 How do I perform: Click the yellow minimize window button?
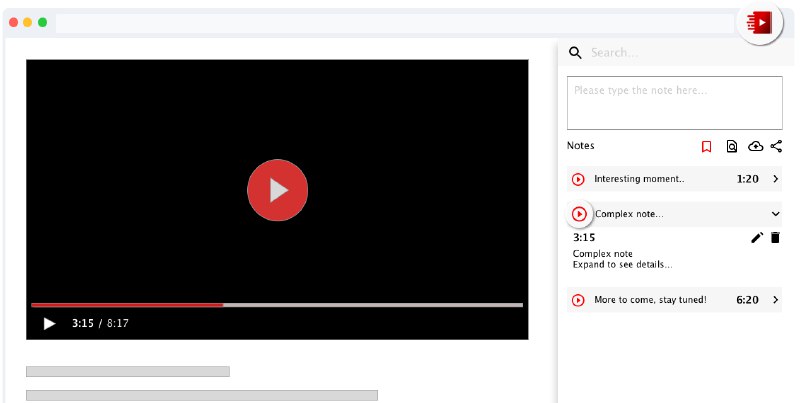(28, 22)
